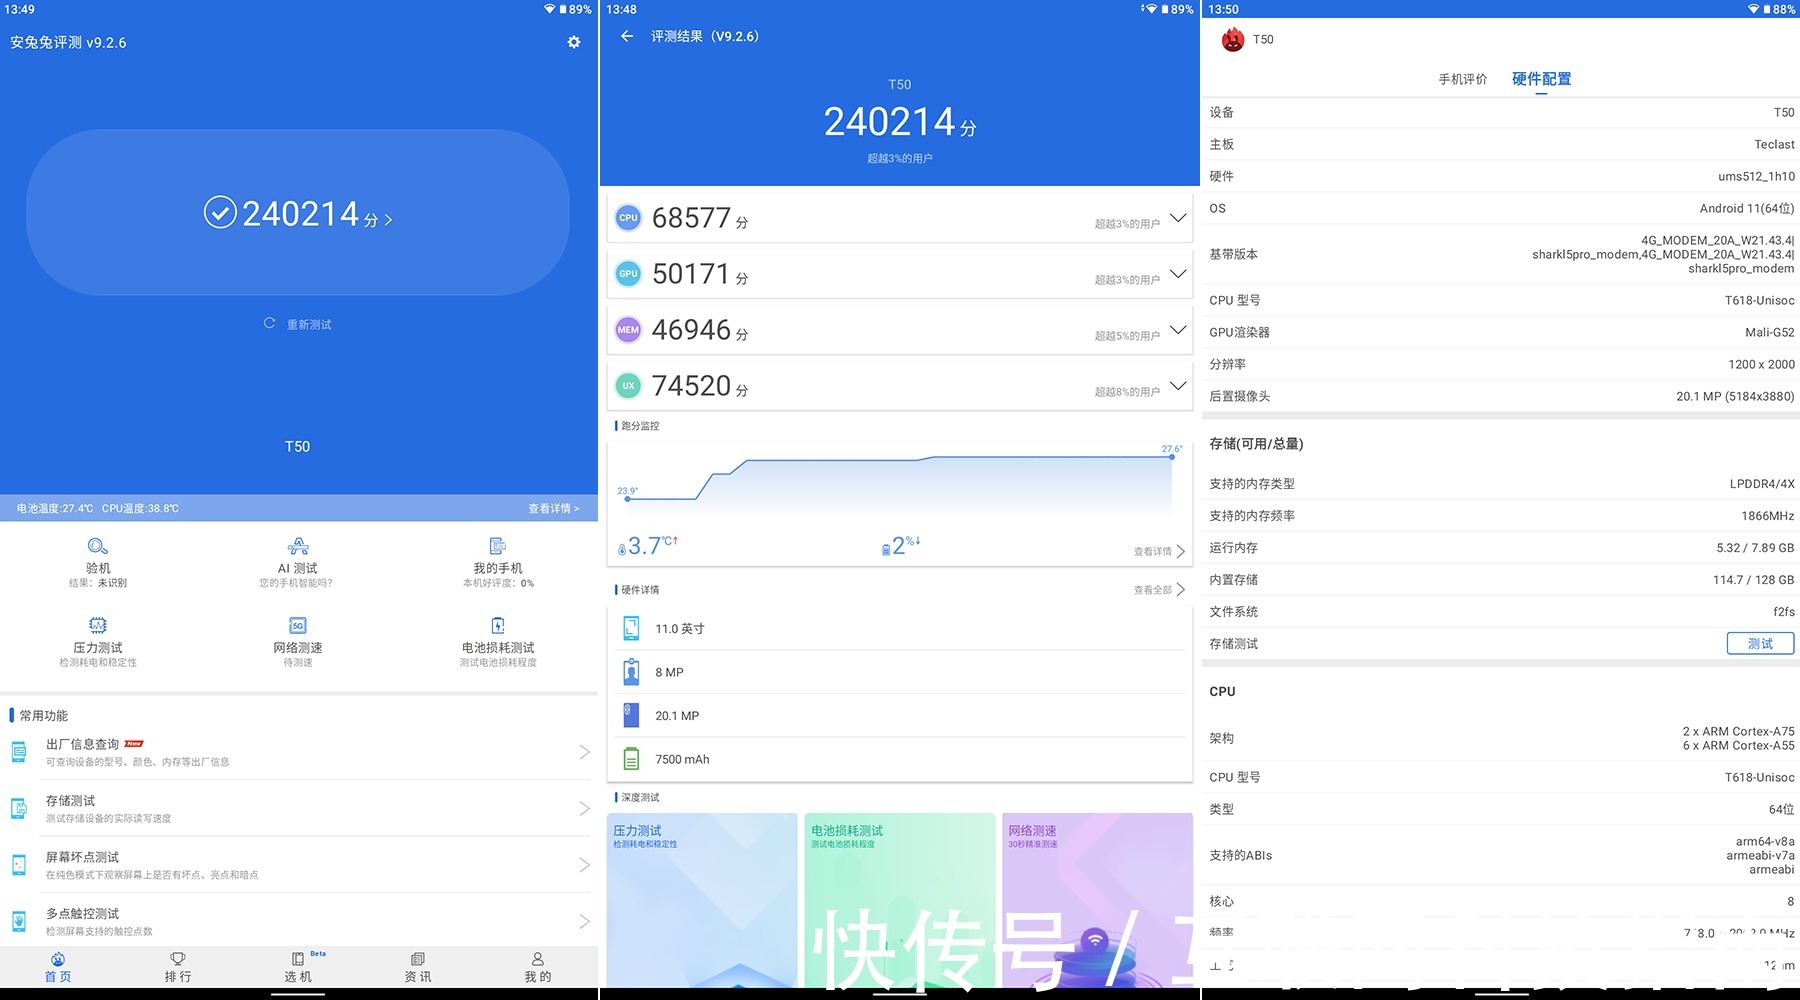Open 查看全部 hardware details link

(1158, 590)
